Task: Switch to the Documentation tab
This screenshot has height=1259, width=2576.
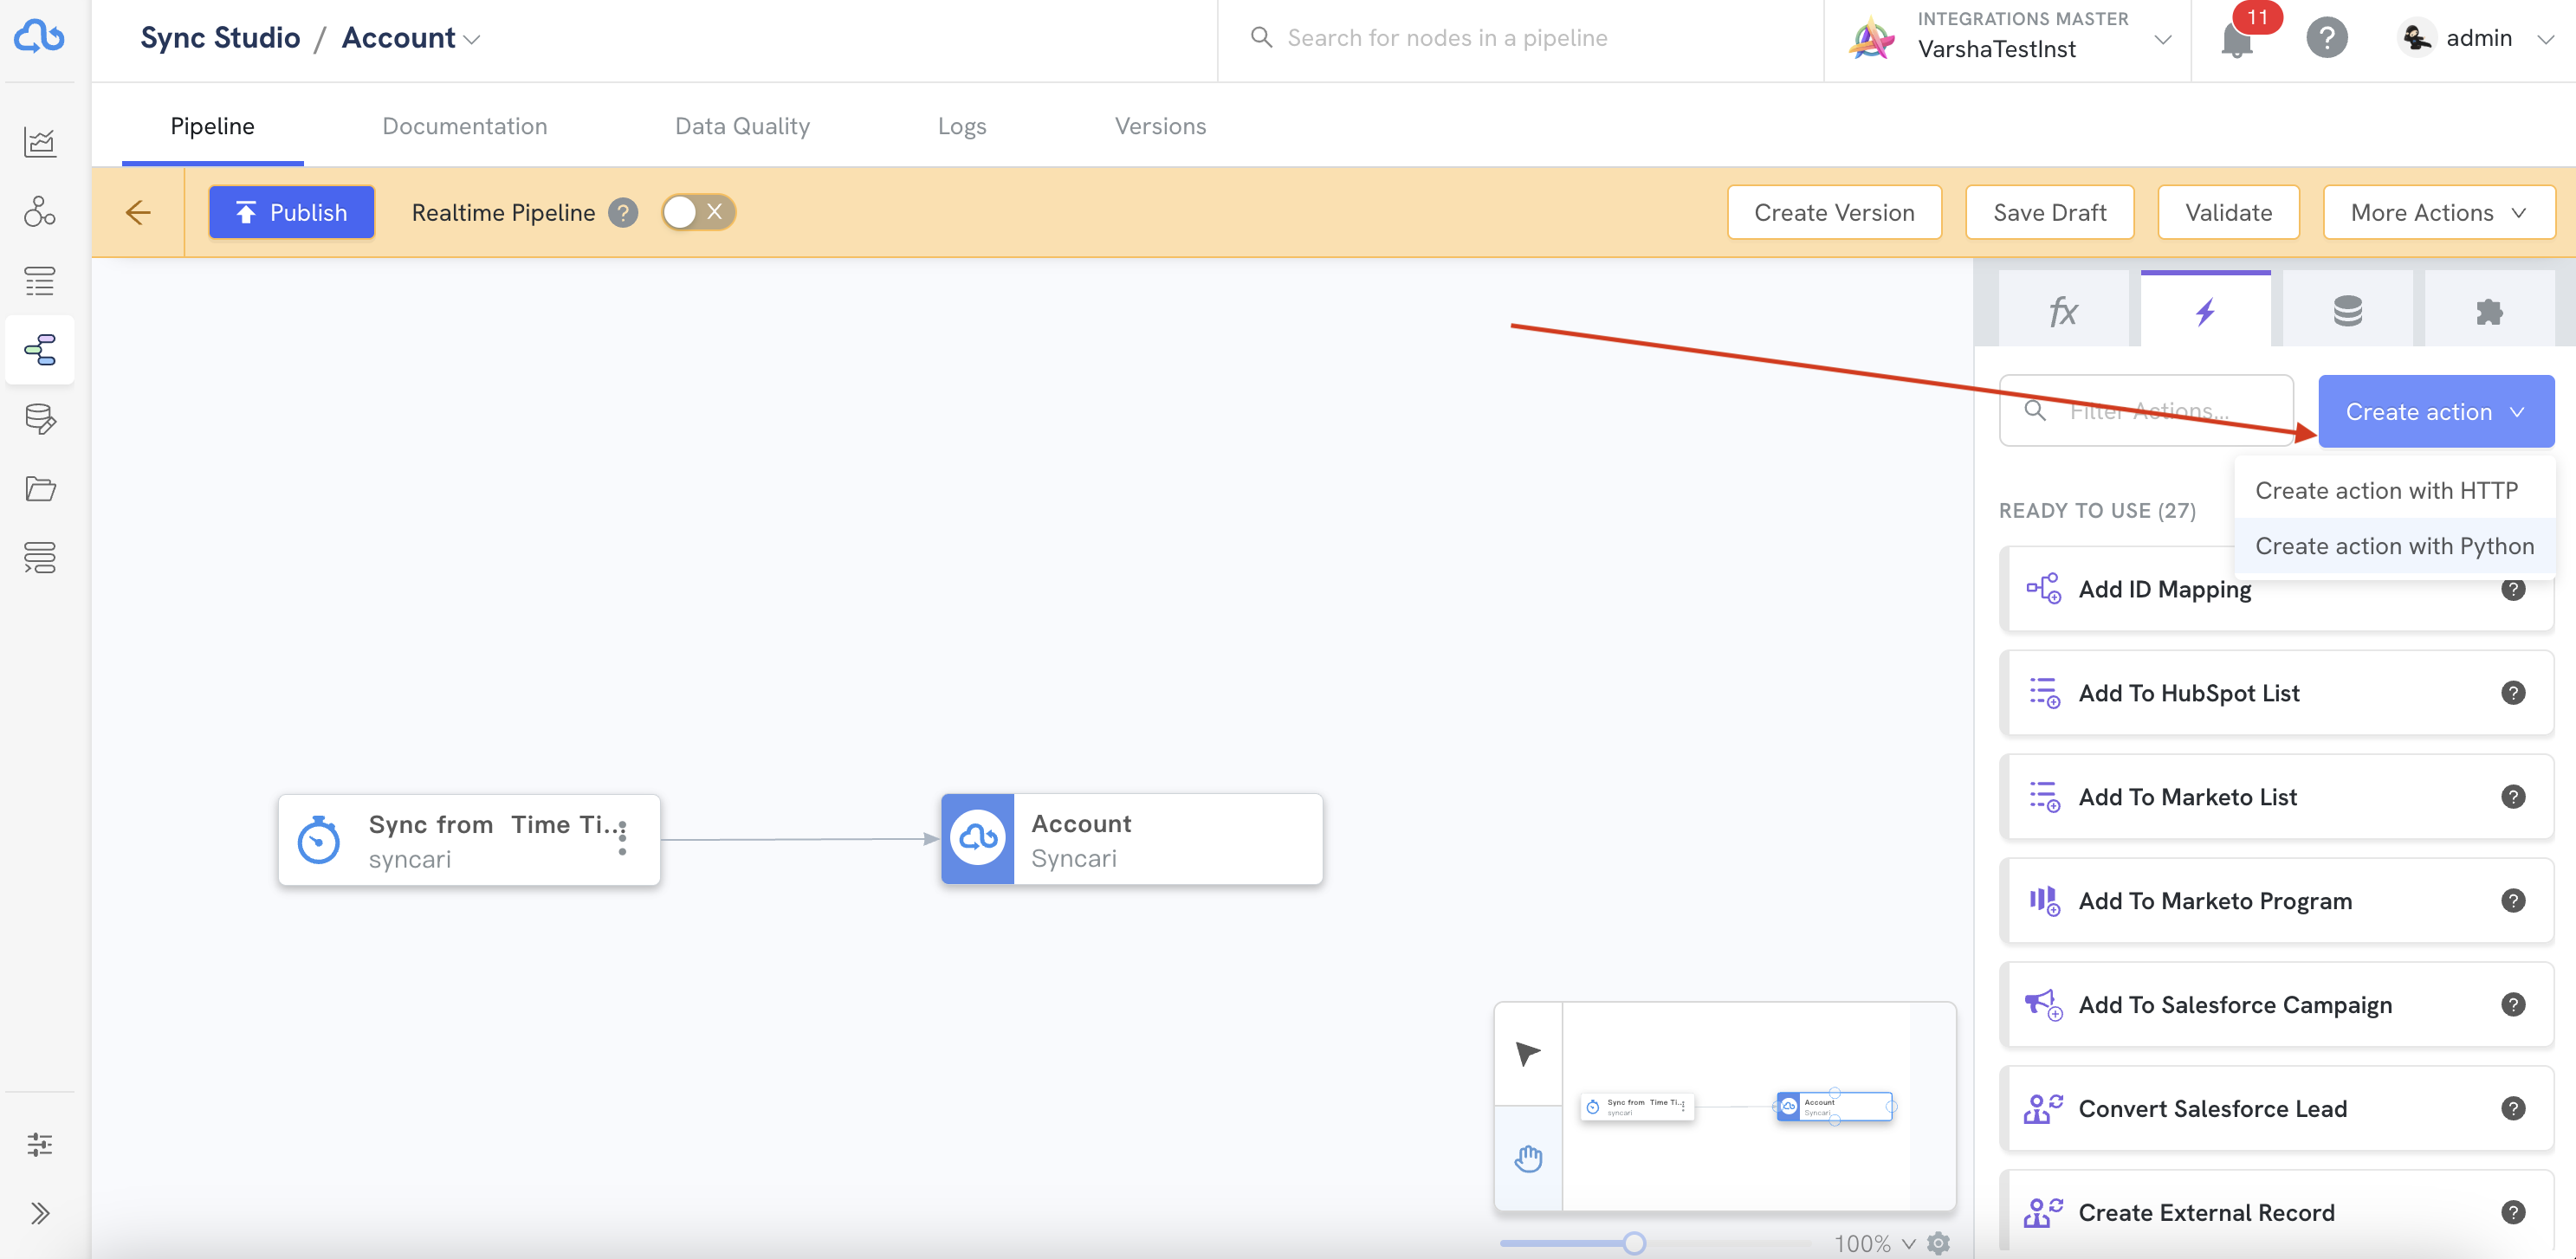Action: (465, 126)
